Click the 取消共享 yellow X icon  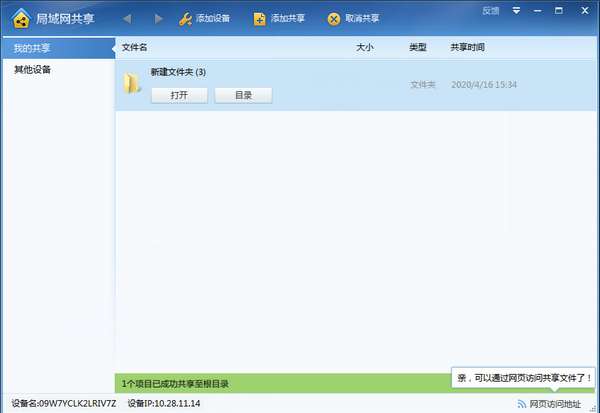(x=334, y=19)
